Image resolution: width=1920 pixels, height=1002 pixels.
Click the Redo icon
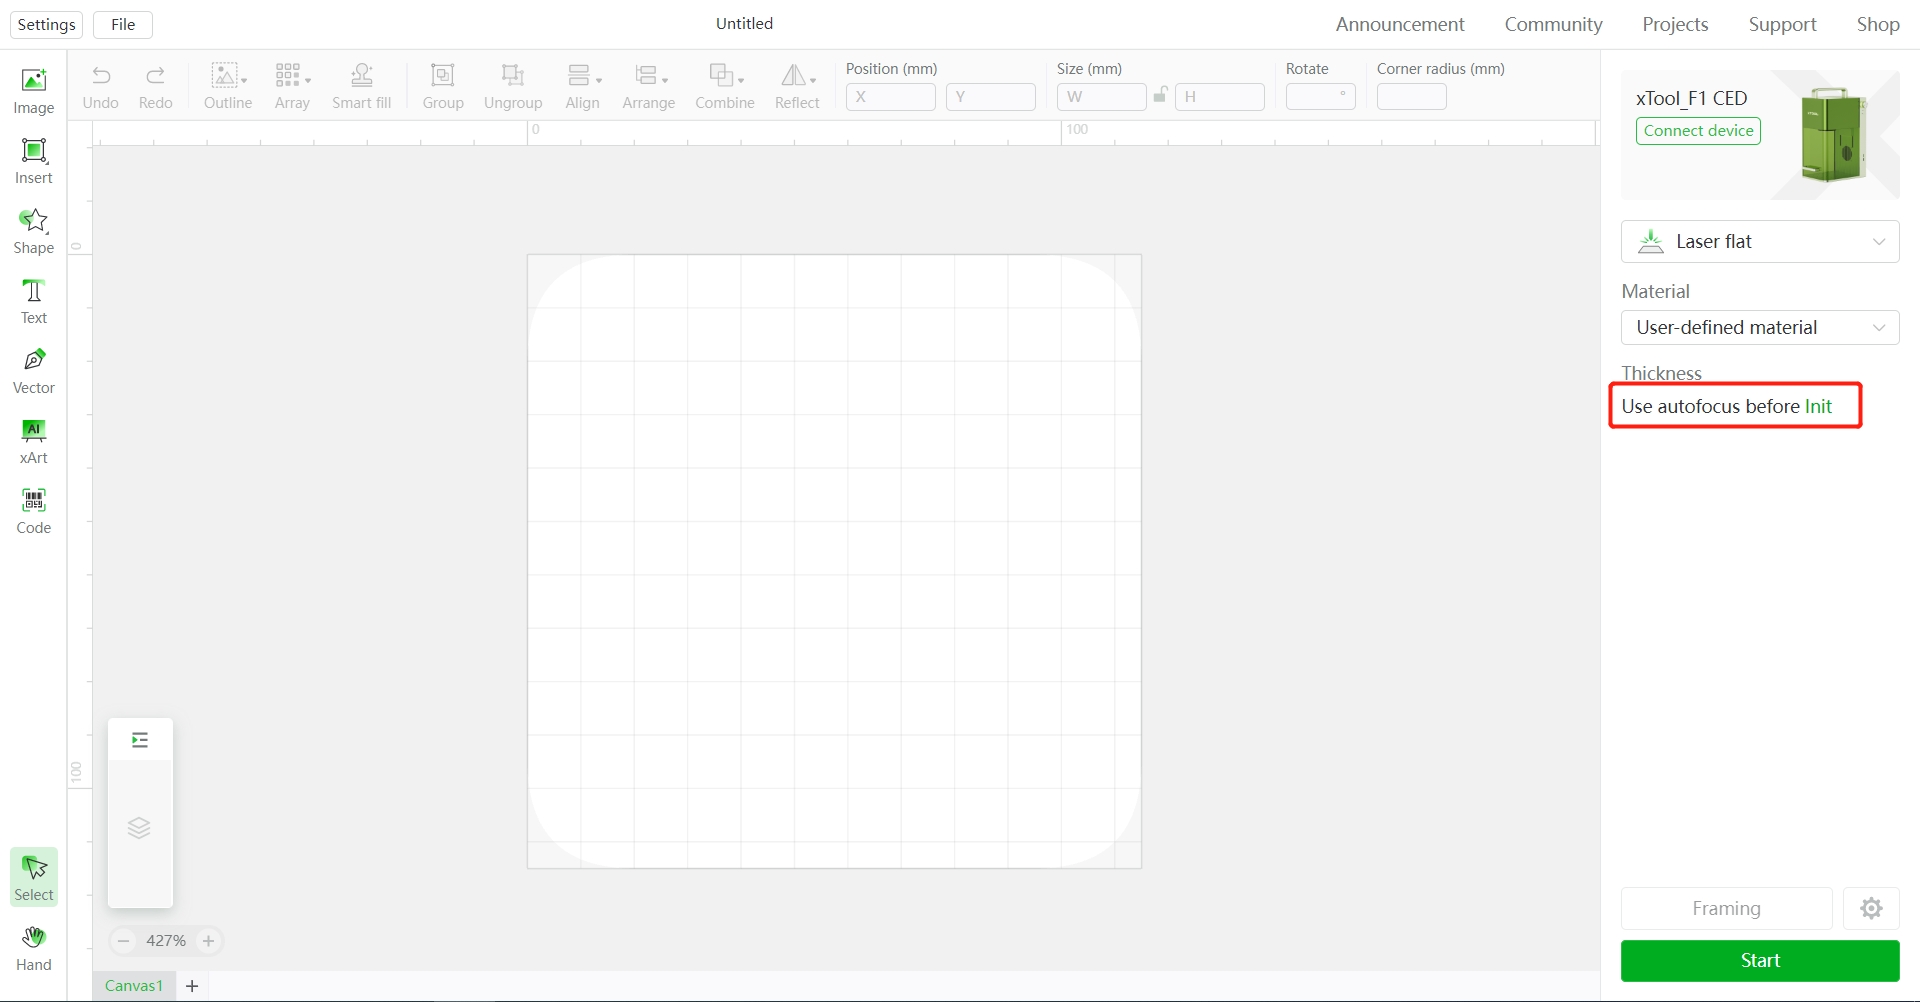[156, 76]
